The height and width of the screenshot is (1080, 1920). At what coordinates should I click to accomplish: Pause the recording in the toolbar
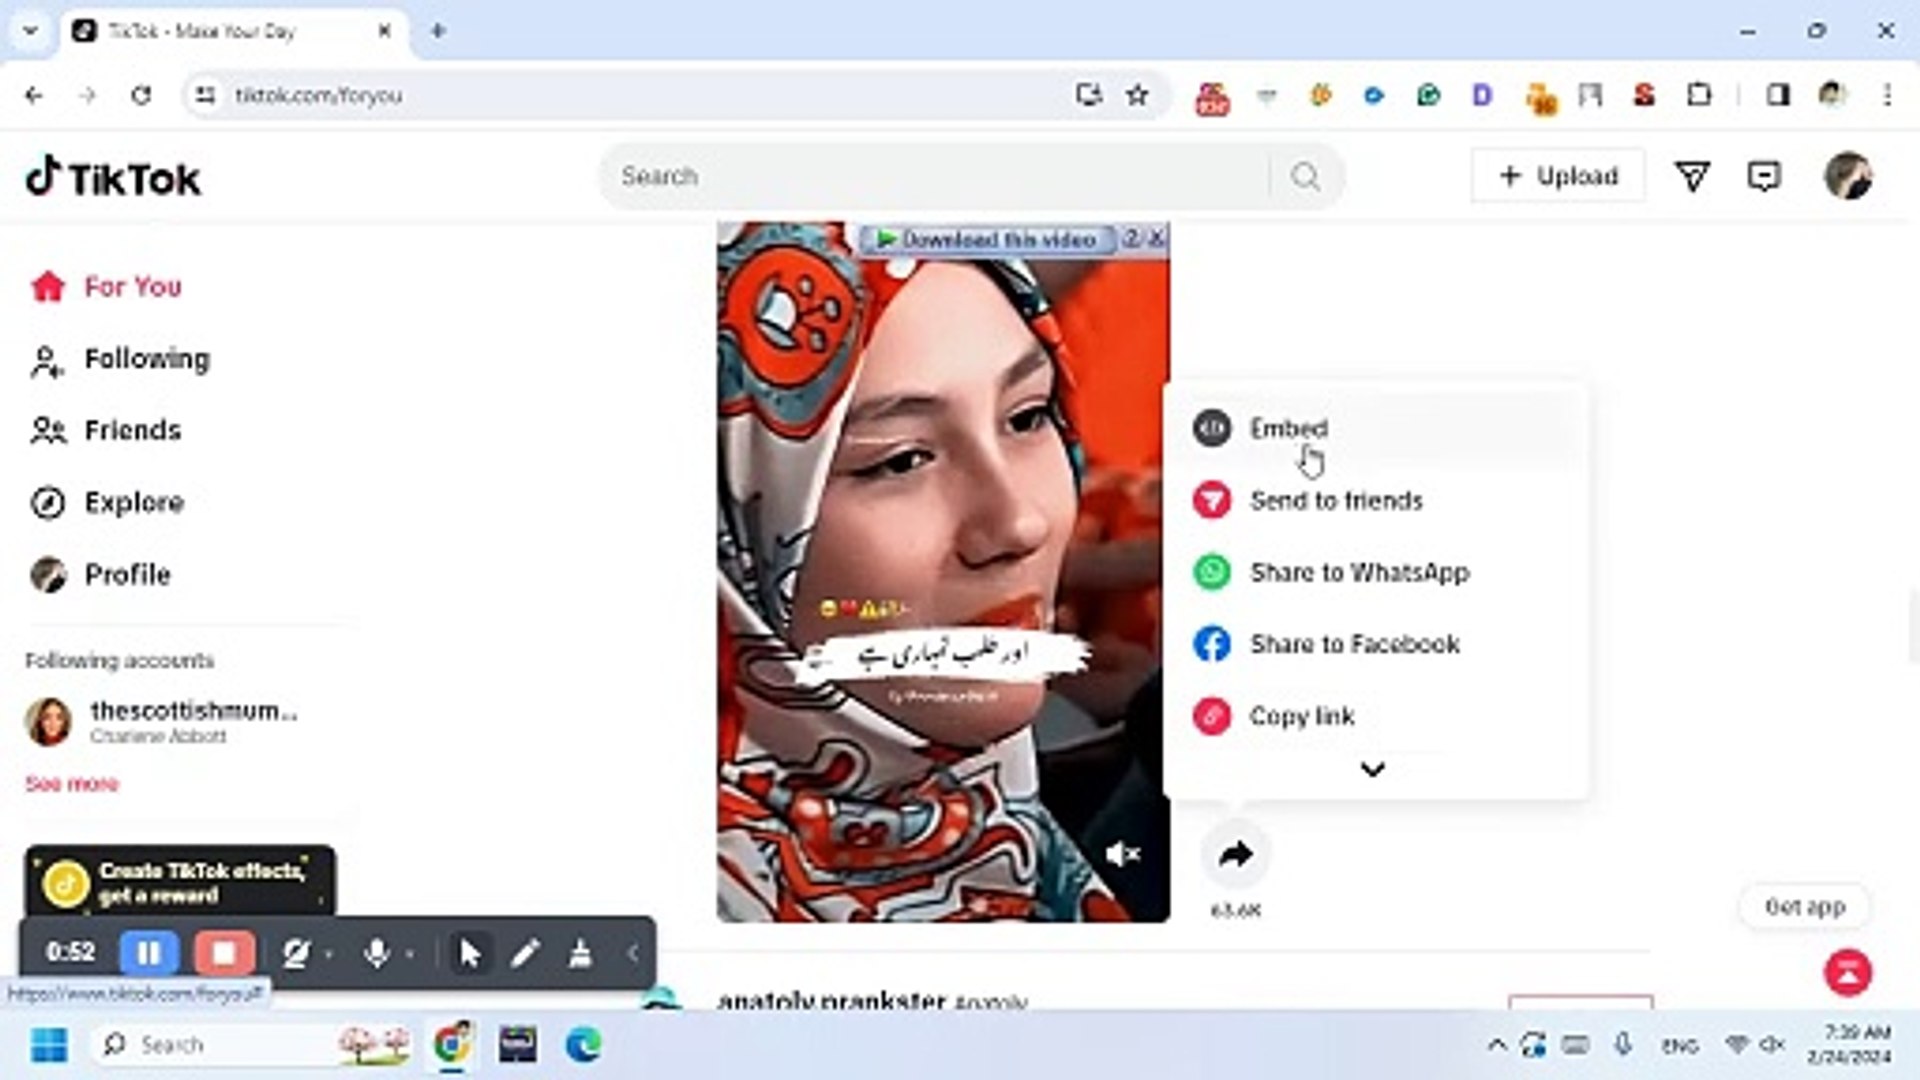click(x=148, y=953)
